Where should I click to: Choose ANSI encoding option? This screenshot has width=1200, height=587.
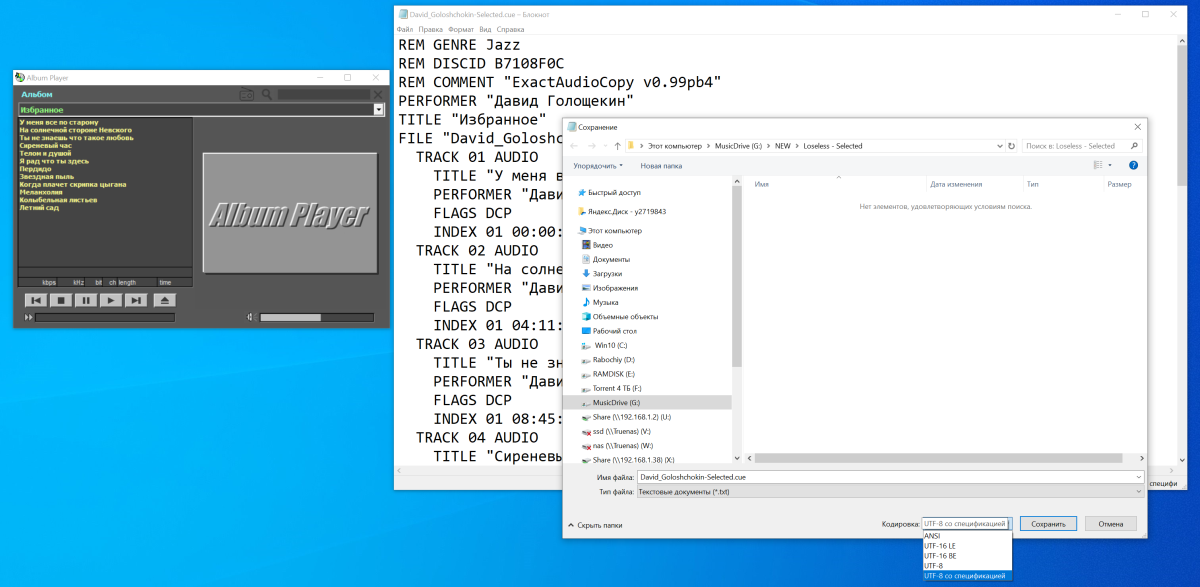point(932,536)
